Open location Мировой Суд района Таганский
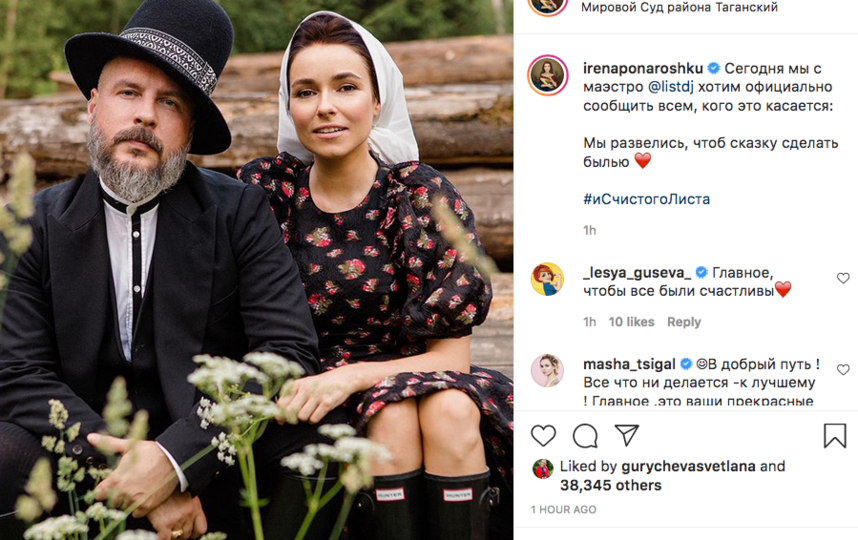The image size is (858, 540). (x=680, y=8)
